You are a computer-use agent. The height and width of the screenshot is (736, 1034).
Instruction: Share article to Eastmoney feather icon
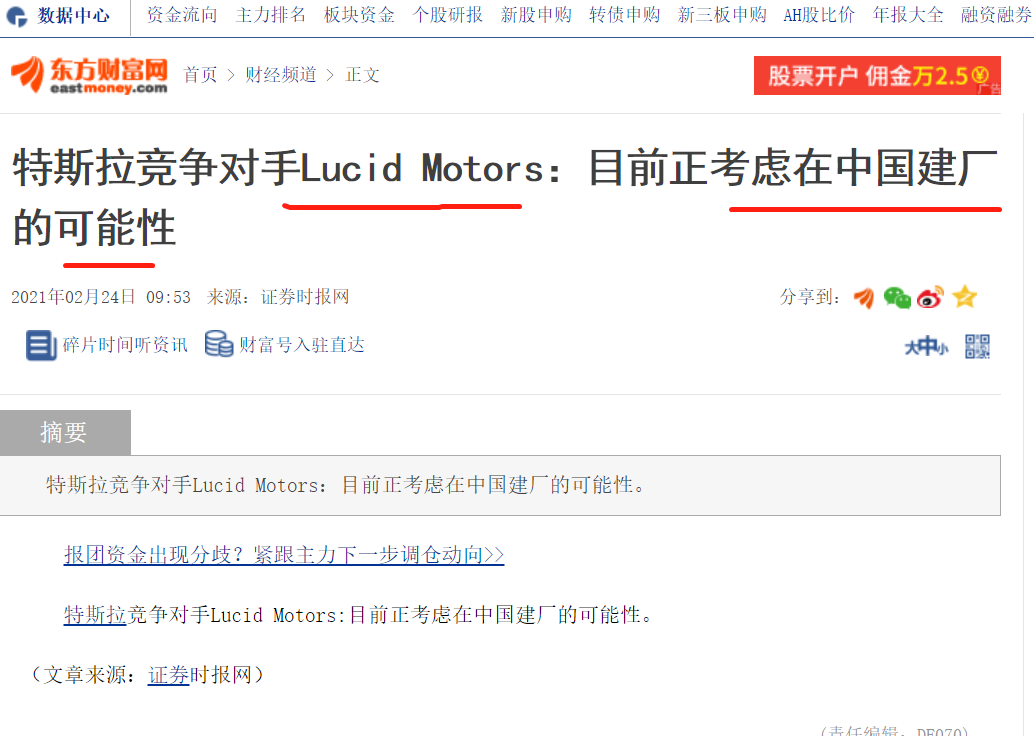click(x=864, y=298)
